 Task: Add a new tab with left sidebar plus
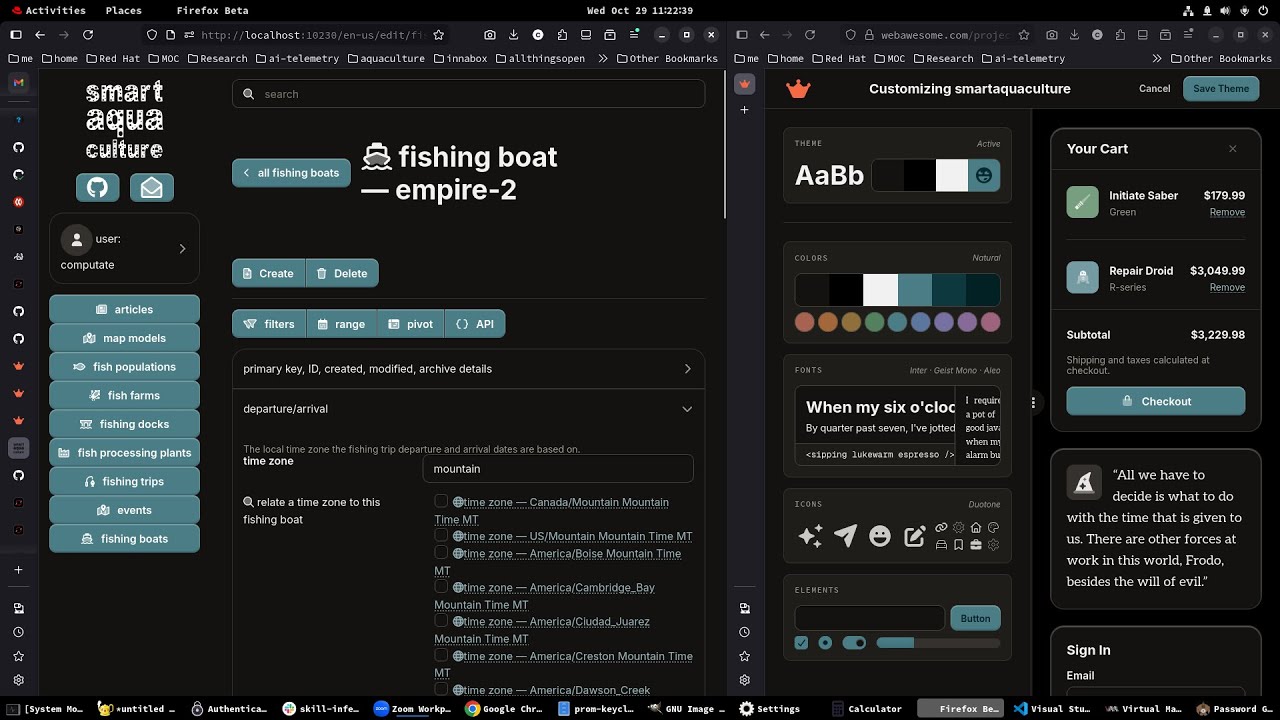pos(18,570)
